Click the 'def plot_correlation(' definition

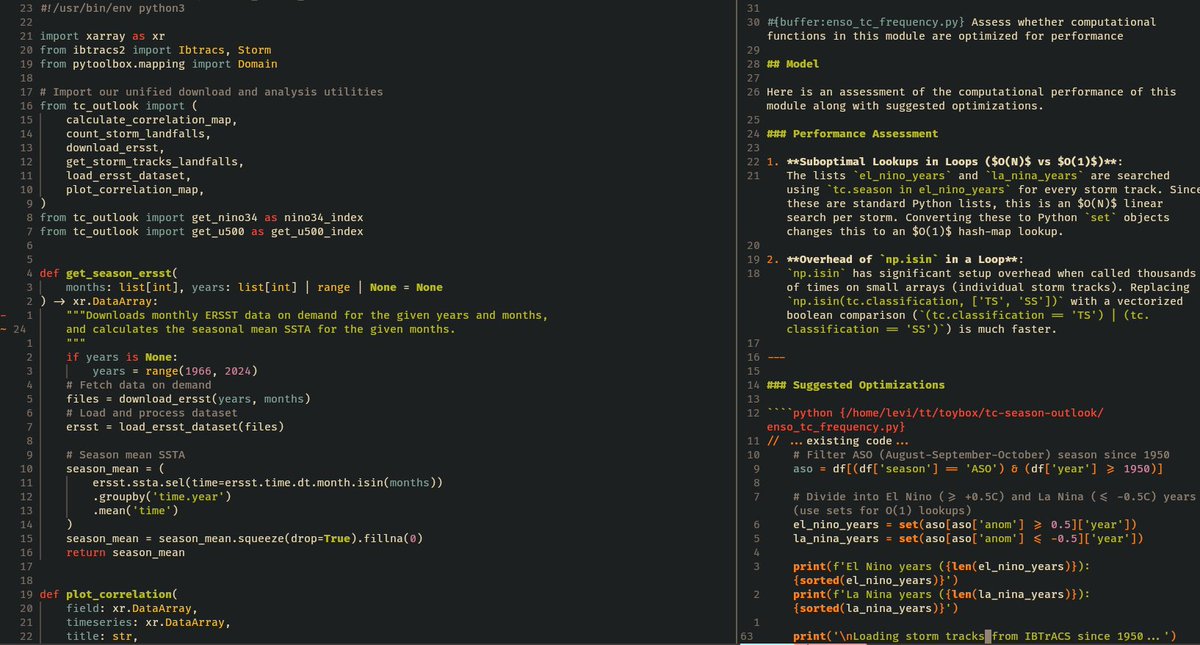click(x=108, y=595)
